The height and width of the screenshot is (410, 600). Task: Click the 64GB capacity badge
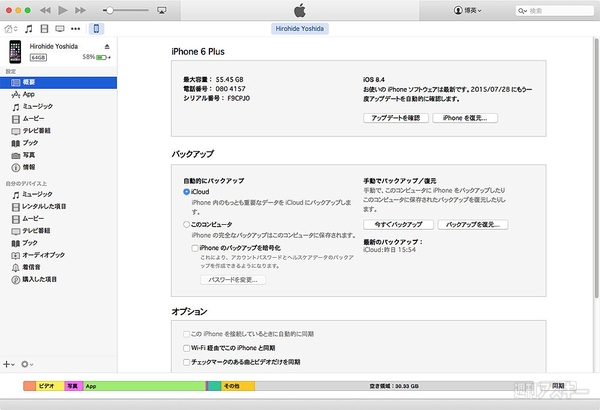pos(38,57)
